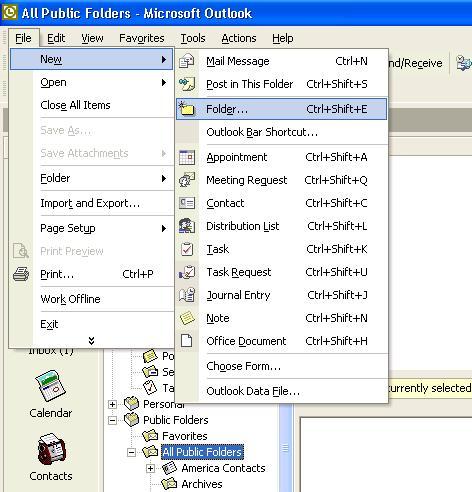Open the Help menu

pyautogui.click(x=283, y=38)
